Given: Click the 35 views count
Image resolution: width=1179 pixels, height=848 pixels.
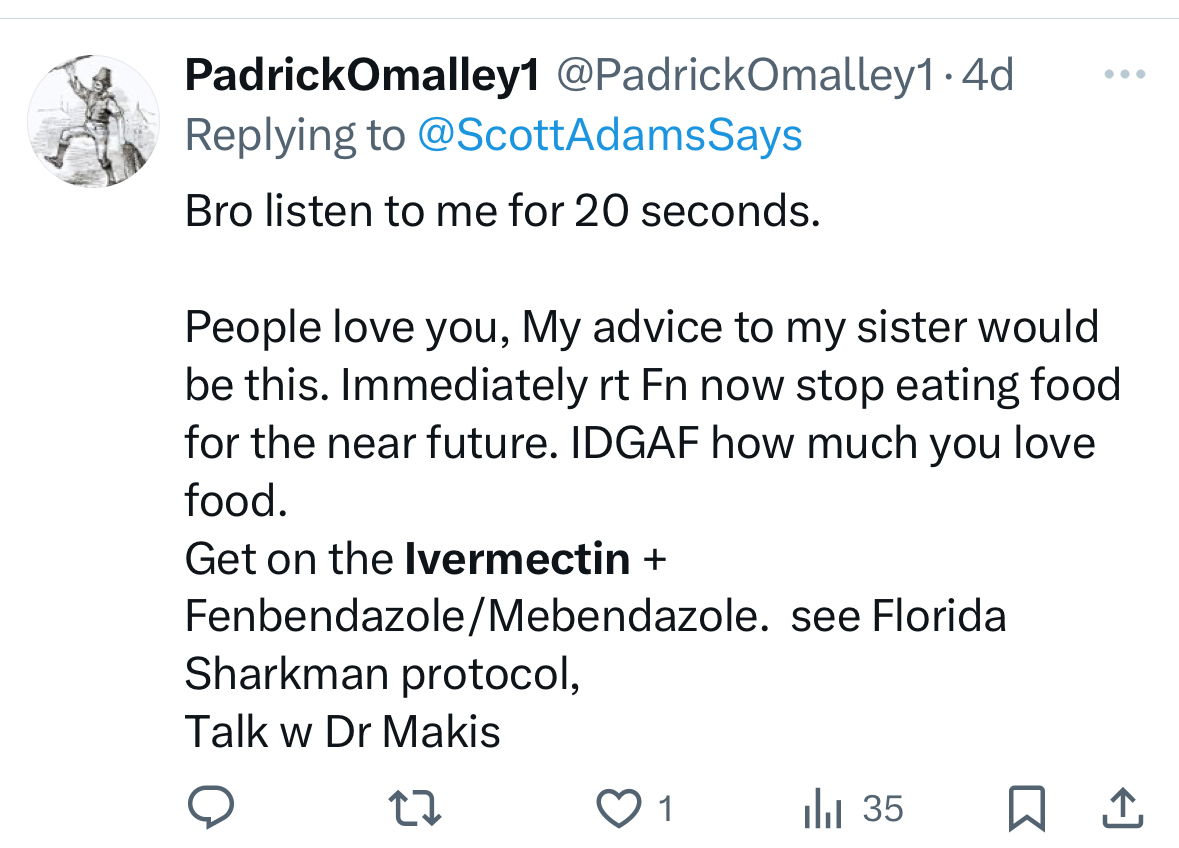Looking at the screenshot, I should (882, 808).
